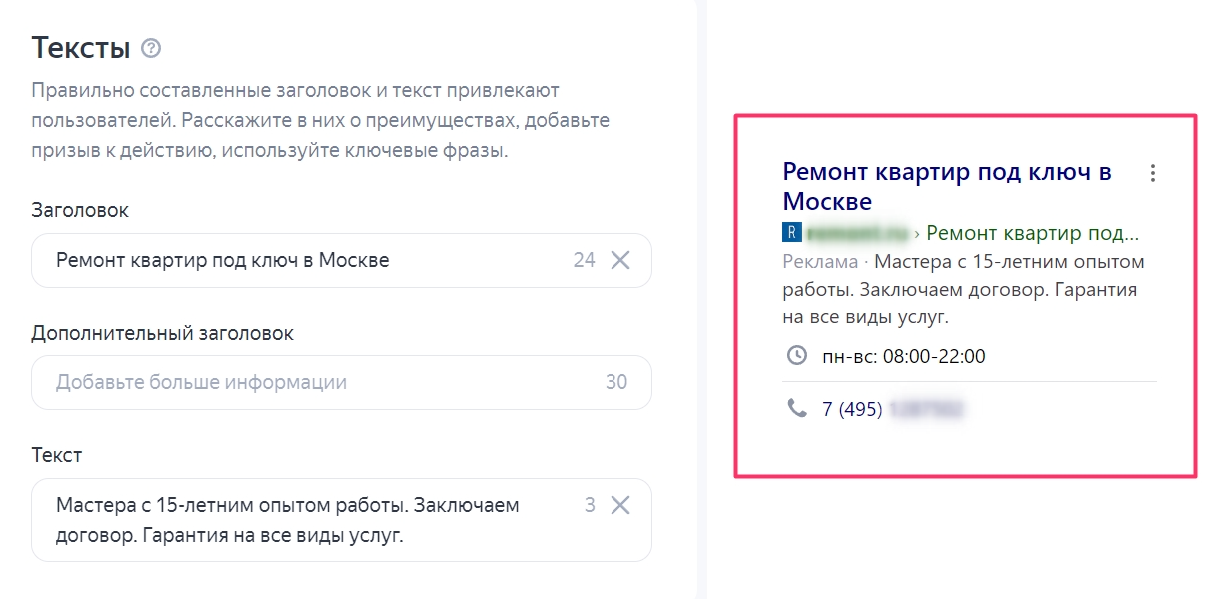
Task: Click the character counter 30 in additional headline
Action: coord(616,382)
